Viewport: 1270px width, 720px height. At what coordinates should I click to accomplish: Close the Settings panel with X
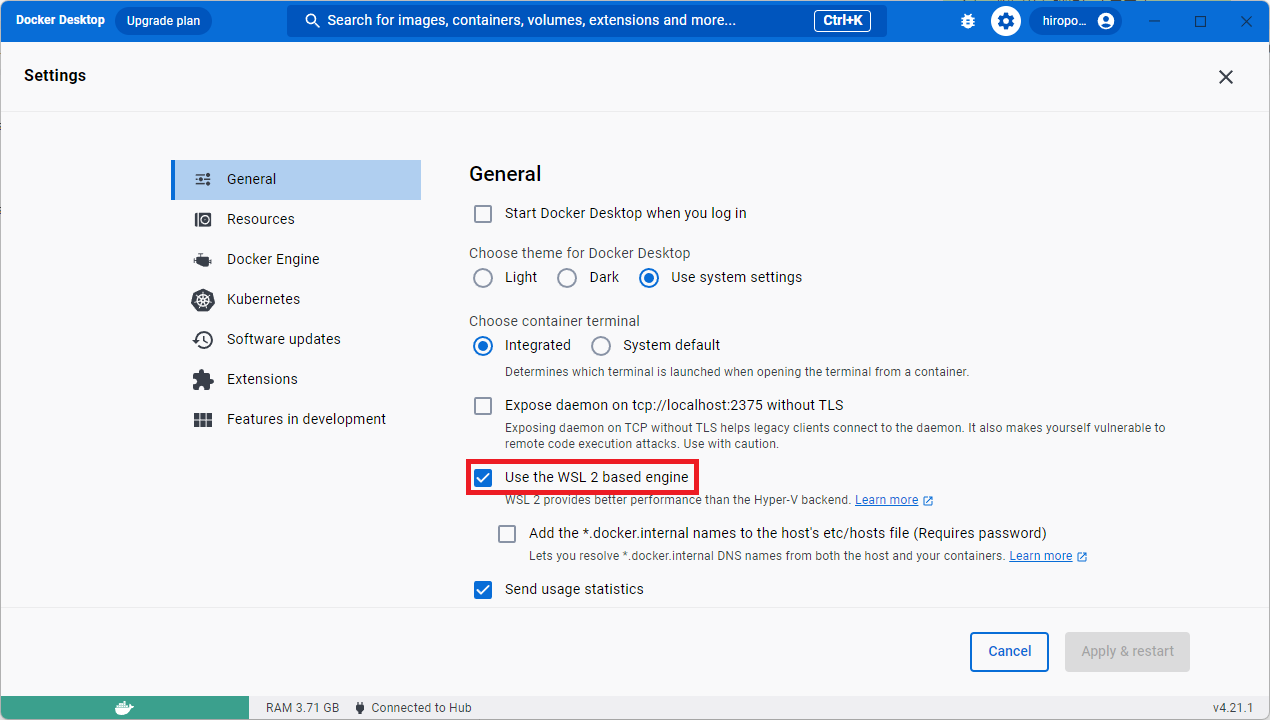[1226, 77]
